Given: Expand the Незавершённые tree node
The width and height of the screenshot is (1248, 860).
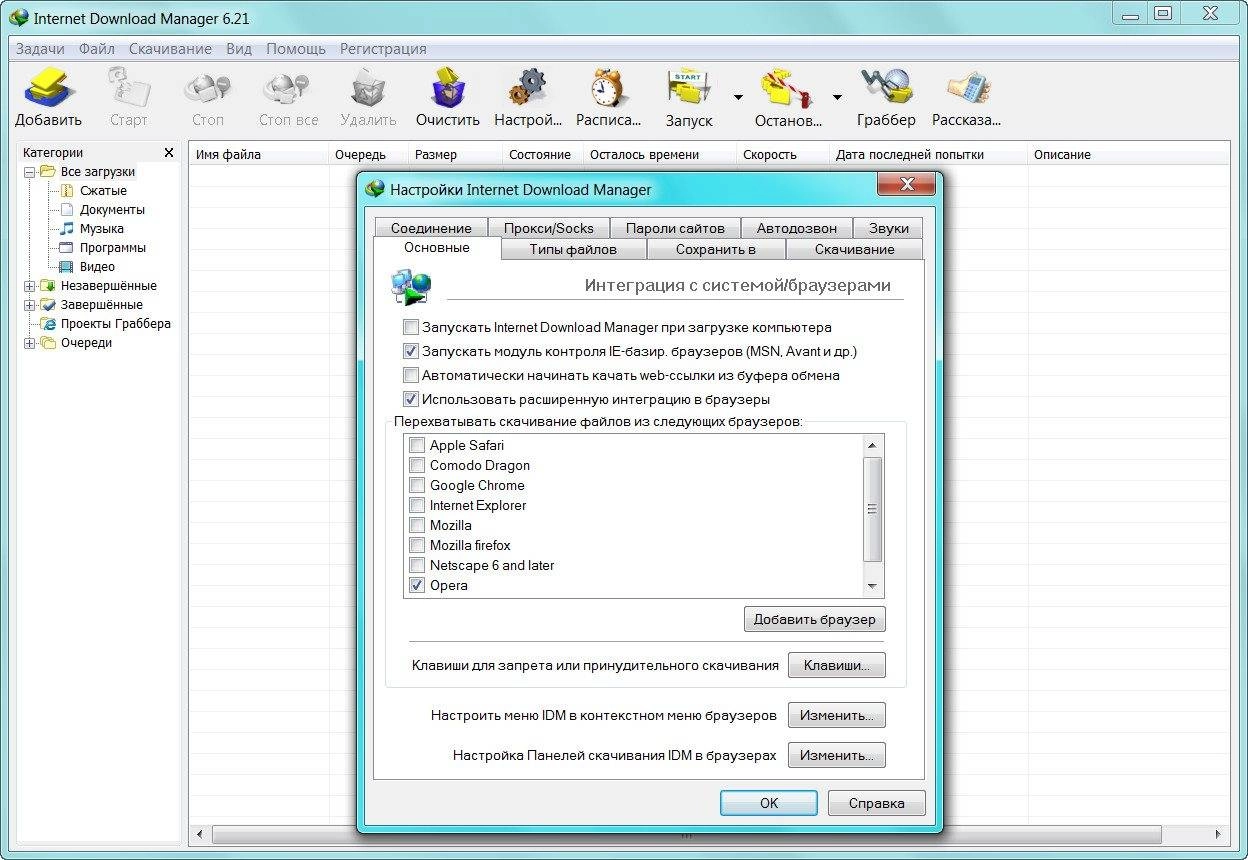Looking at the screenshot, I should 29,286.
